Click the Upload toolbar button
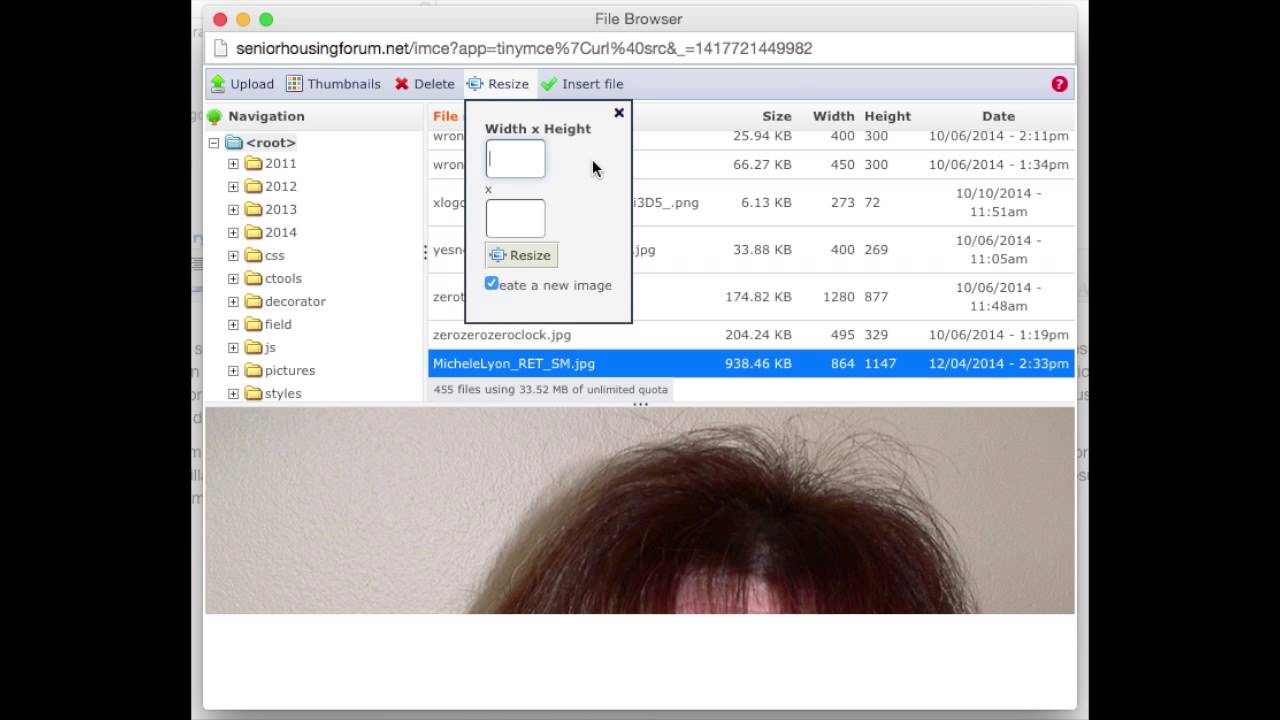 coord(242,84)
